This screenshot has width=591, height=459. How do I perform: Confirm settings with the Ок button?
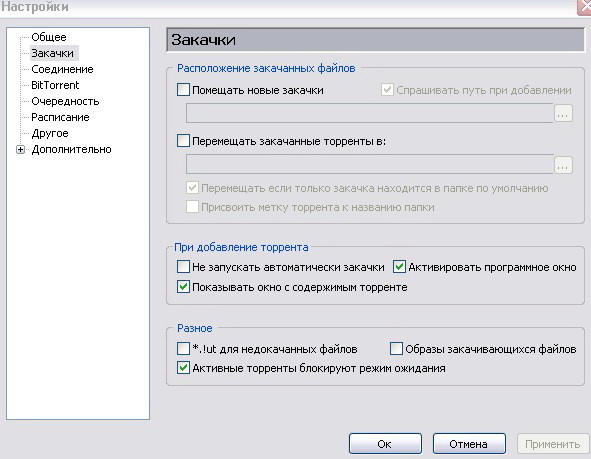click(x=385, y=444)
